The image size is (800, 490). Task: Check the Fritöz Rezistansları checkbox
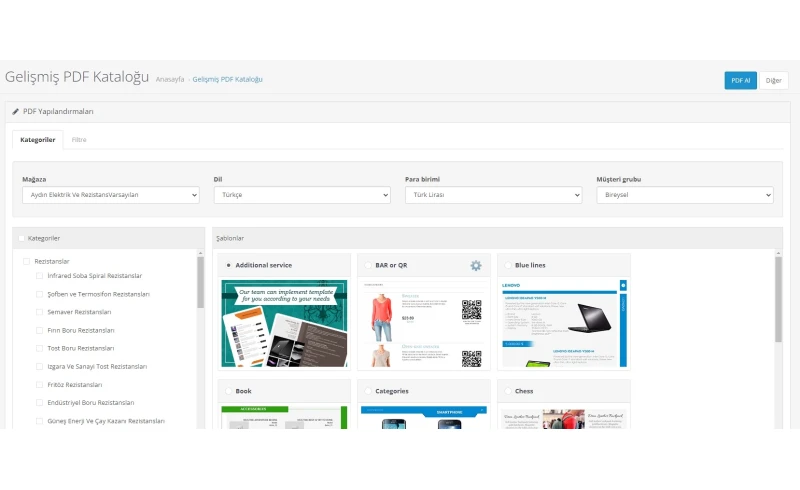(39, 384)
